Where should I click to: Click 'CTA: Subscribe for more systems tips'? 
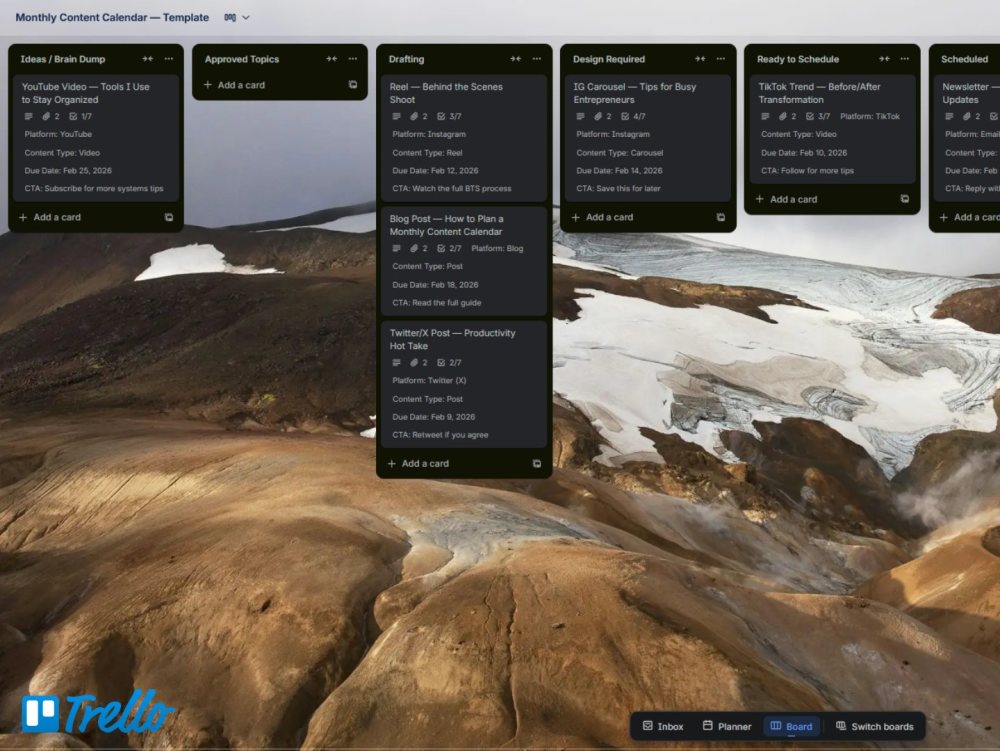click(94, 188)
